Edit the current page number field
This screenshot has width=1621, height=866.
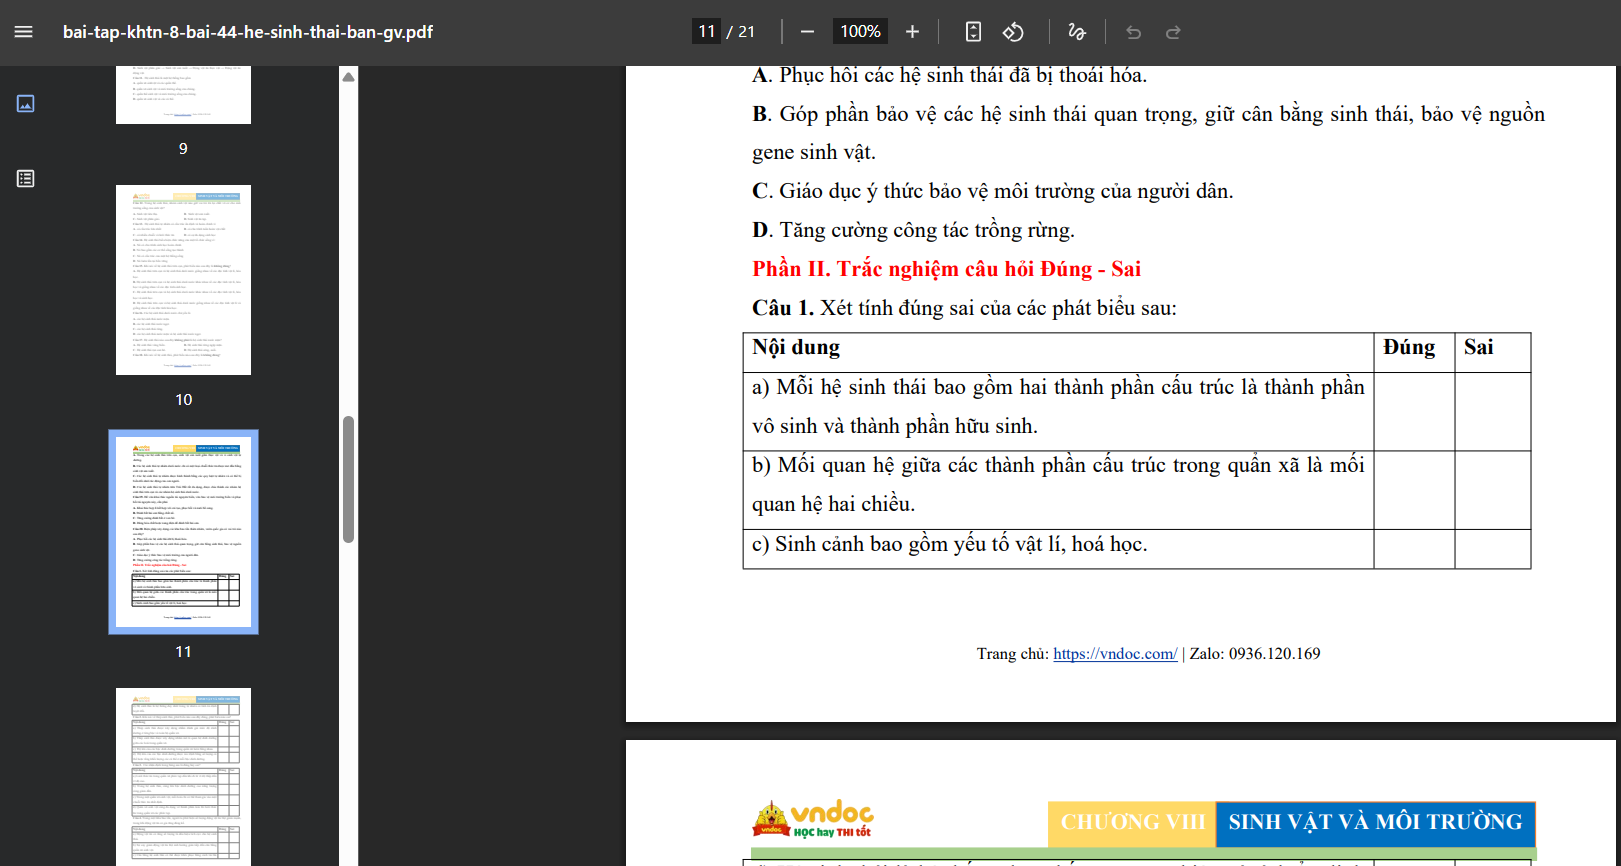pos(707,32)
